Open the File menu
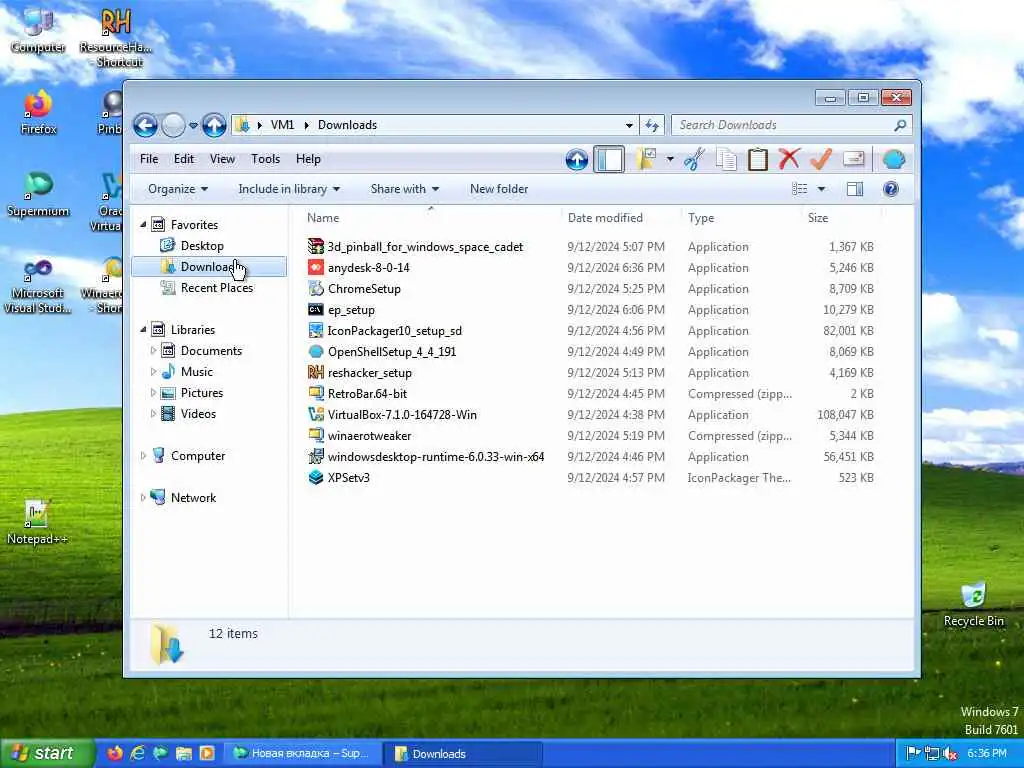This screenshot has height=768, width=1024. coord(149,159)
